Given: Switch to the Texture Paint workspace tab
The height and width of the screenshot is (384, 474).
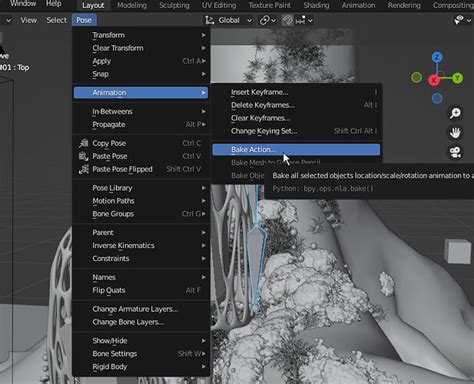Looking at the screenshot, I should [x=270, y=5].
